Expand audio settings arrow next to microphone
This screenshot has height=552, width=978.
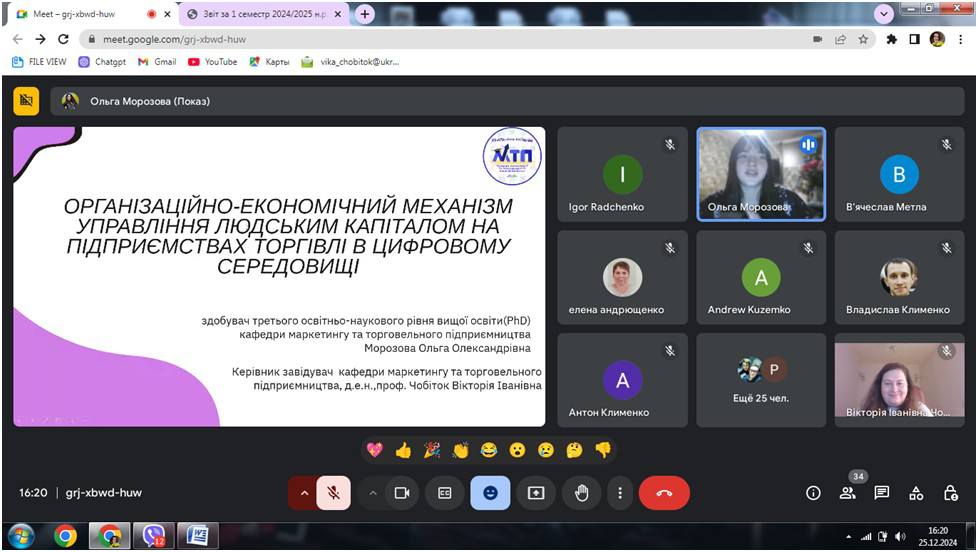click(304, 493)
